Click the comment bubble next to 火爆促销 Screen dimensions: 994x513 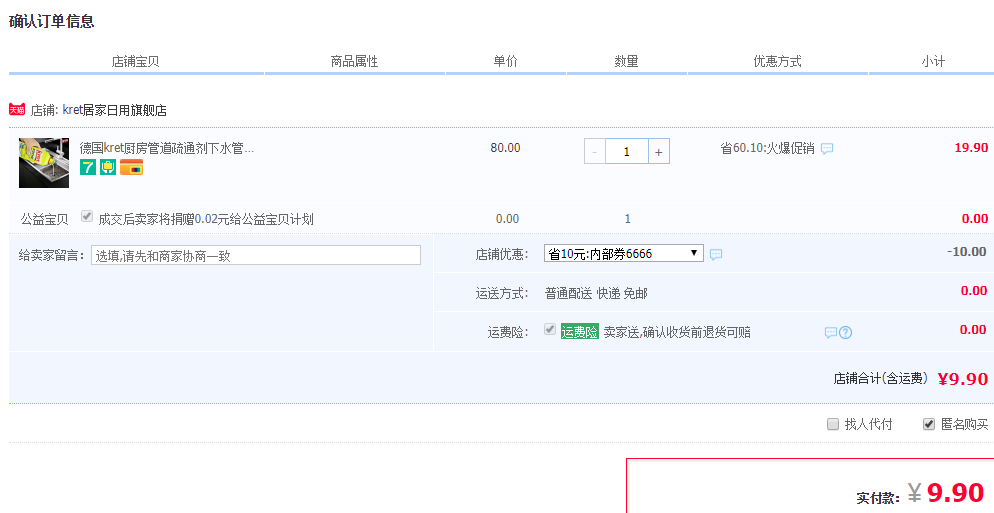coord(827,149)
